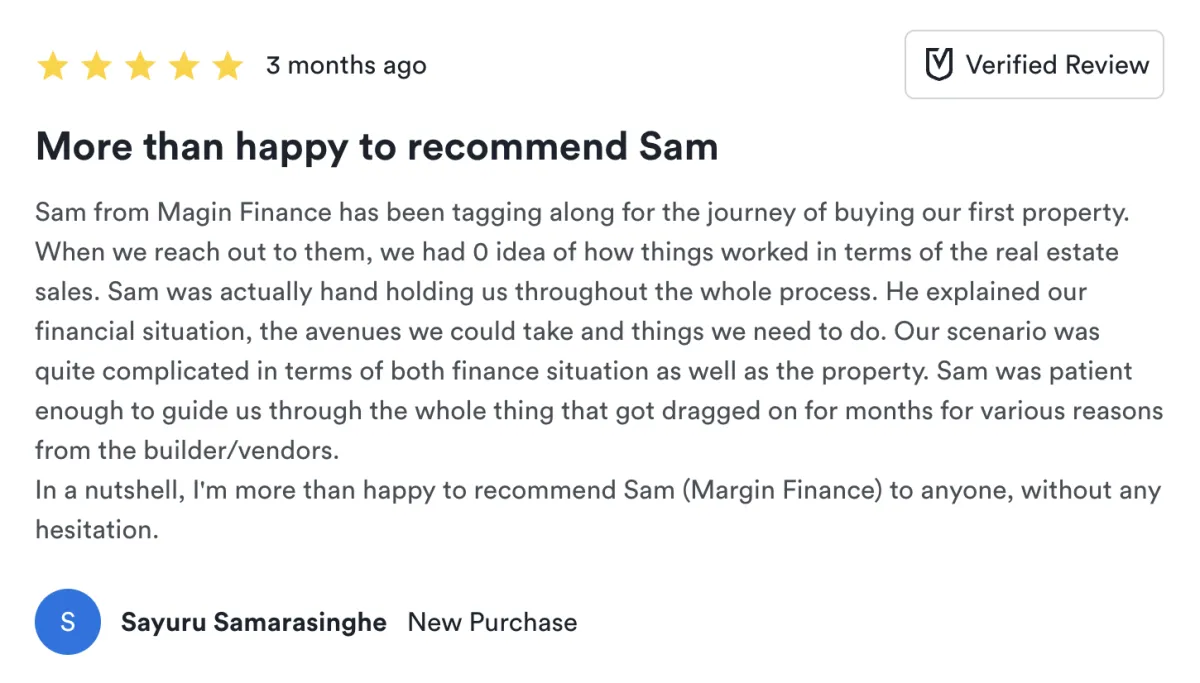Click the phrase "In a nutshell"

[108, 491]
